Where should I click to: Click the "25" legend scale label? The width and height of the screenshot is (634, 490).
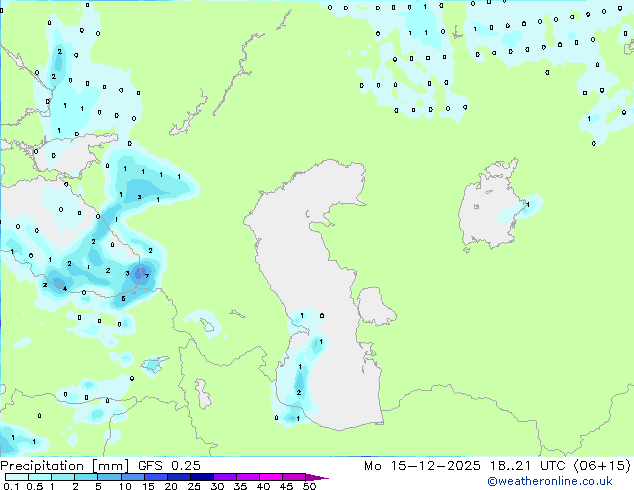194,486
